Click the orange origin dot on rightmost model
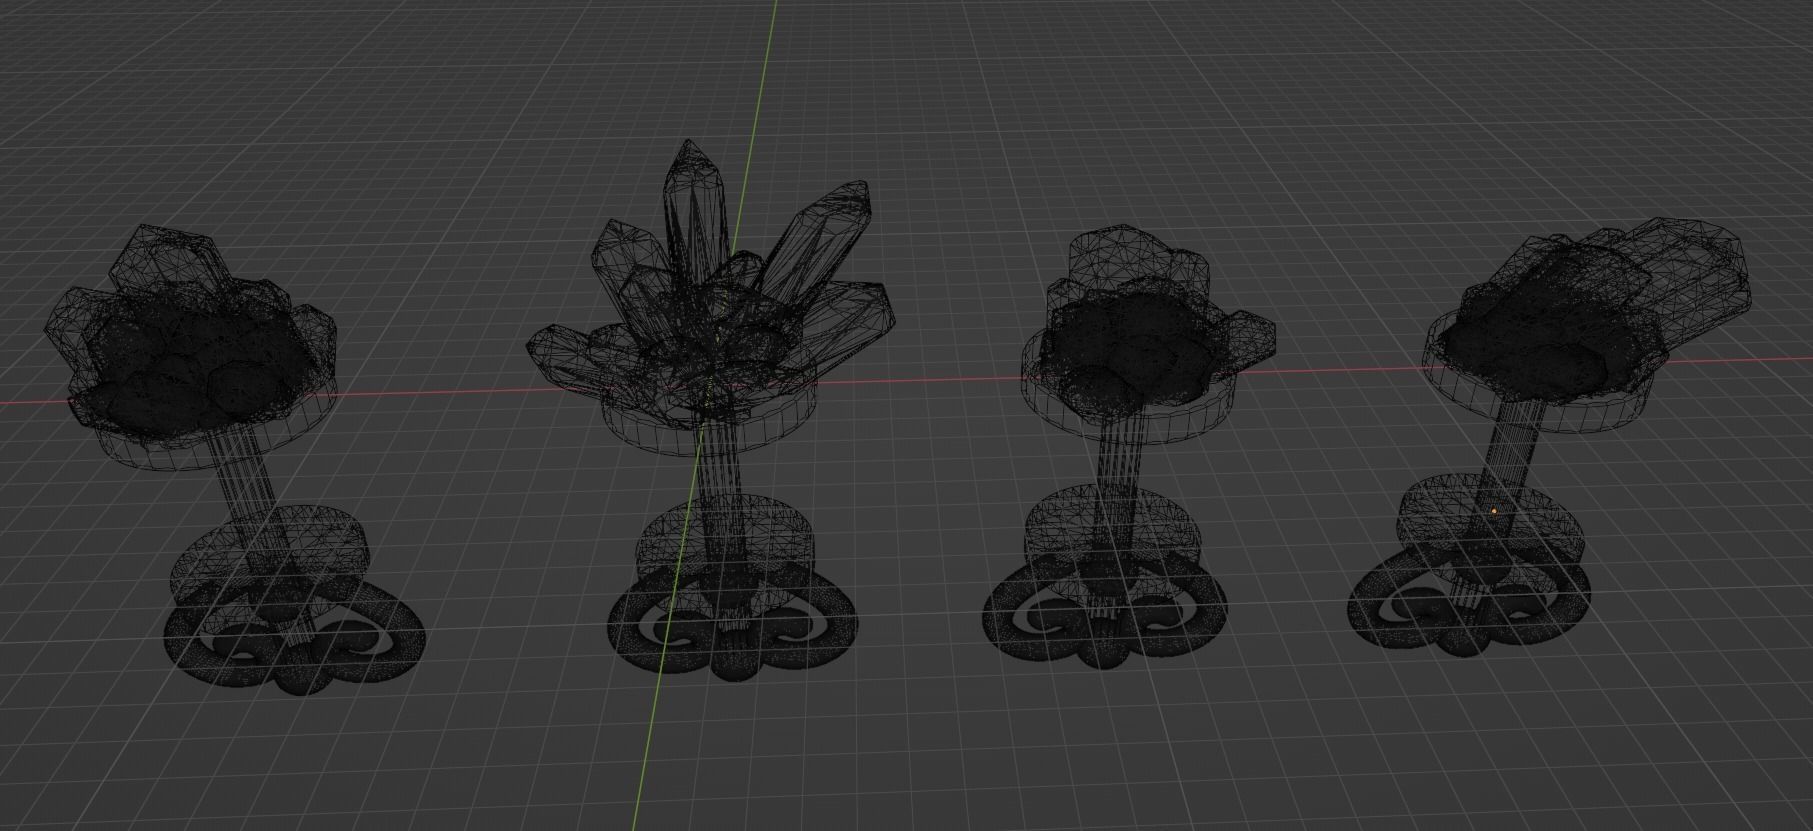1813x831 pixels. tap(1495, 511)
